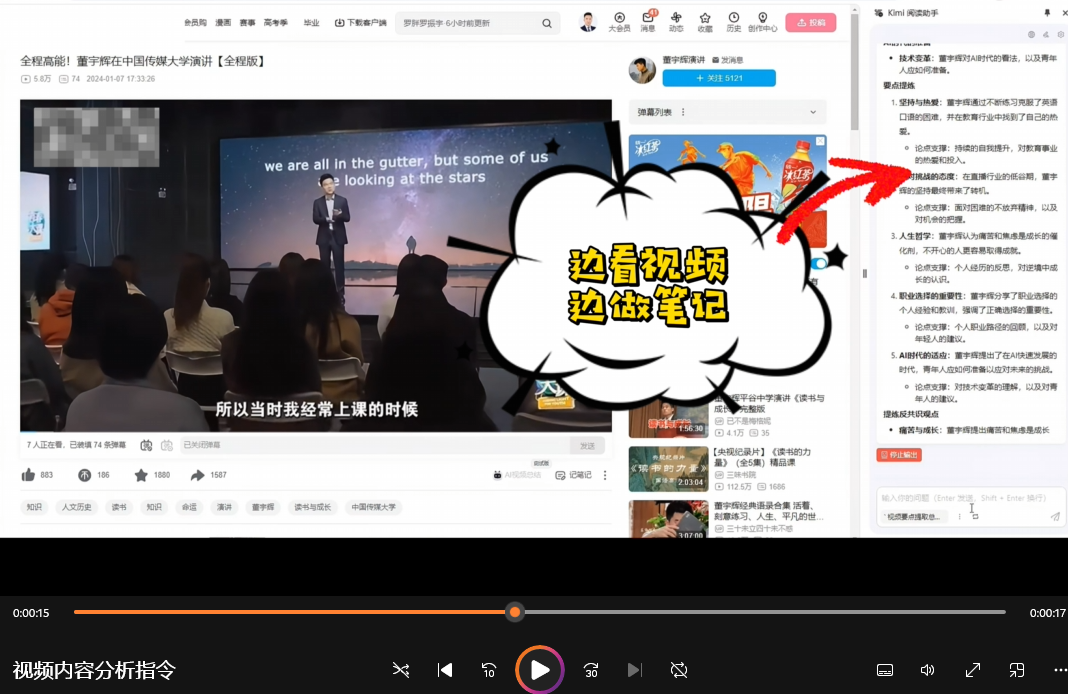Click the 发送 send danmaku button
This screenshot has height=694, width=1068.
(587, 445)
